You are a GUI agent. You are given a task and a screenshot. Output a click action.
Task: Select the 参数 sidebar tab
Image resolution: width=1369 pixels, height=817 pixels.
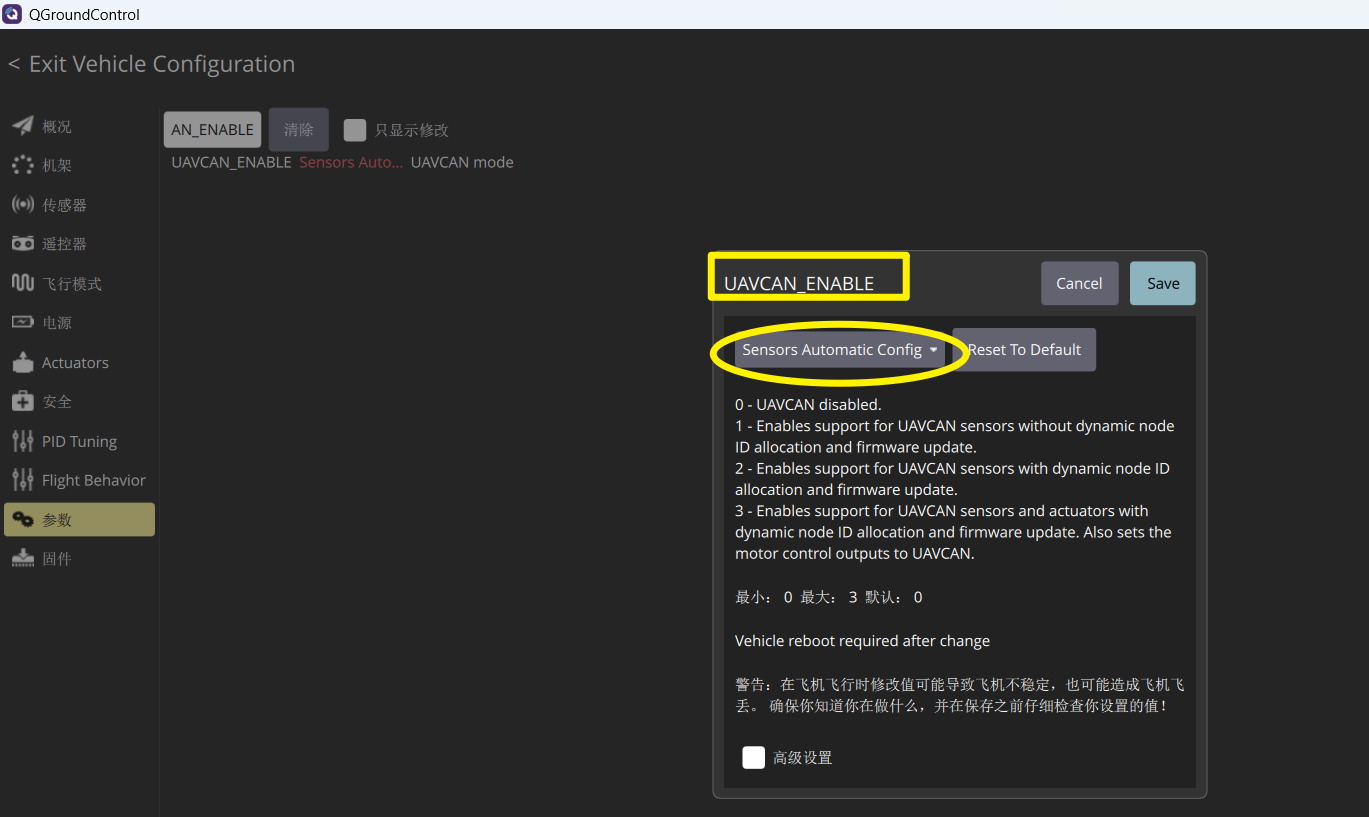[x=79, y=519]
